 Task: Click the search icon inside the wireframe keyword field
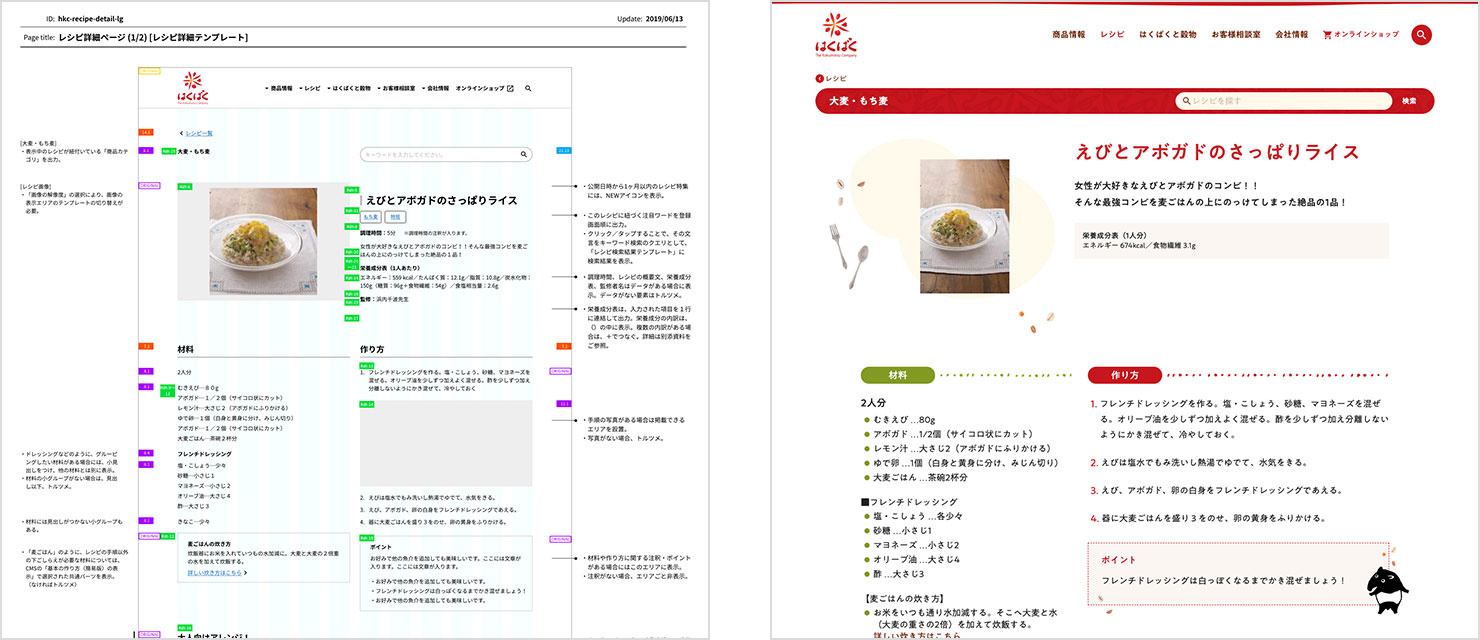(523, 155)
